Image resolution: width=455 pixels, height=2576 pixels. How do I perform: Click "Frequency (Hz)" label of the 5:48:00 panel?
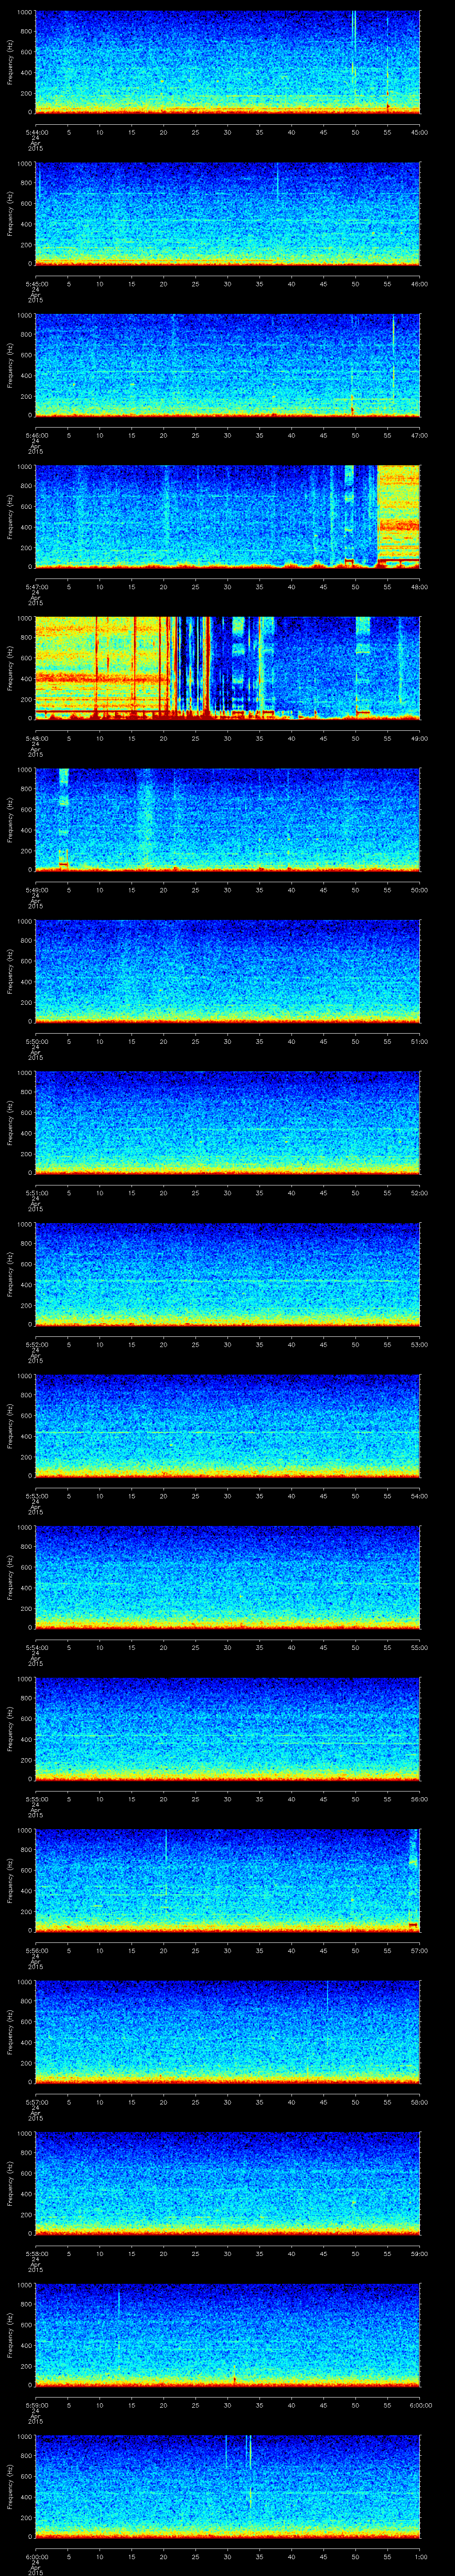coord(10,668)
